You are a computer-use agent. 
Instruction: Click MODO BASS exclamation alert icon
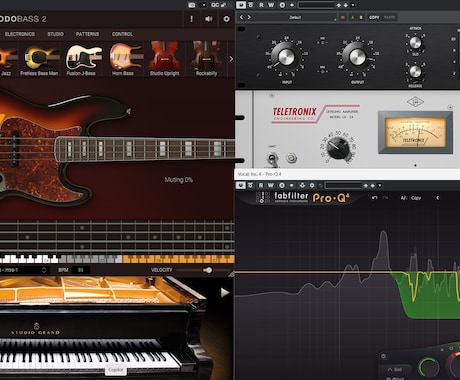191,19
